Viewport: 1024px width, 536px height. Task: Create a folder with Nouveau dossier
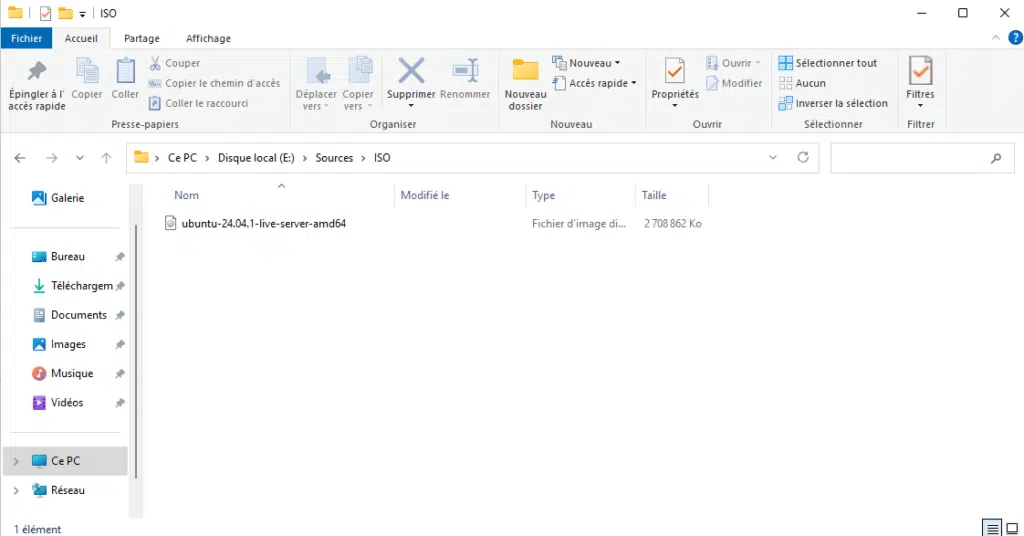525,84
